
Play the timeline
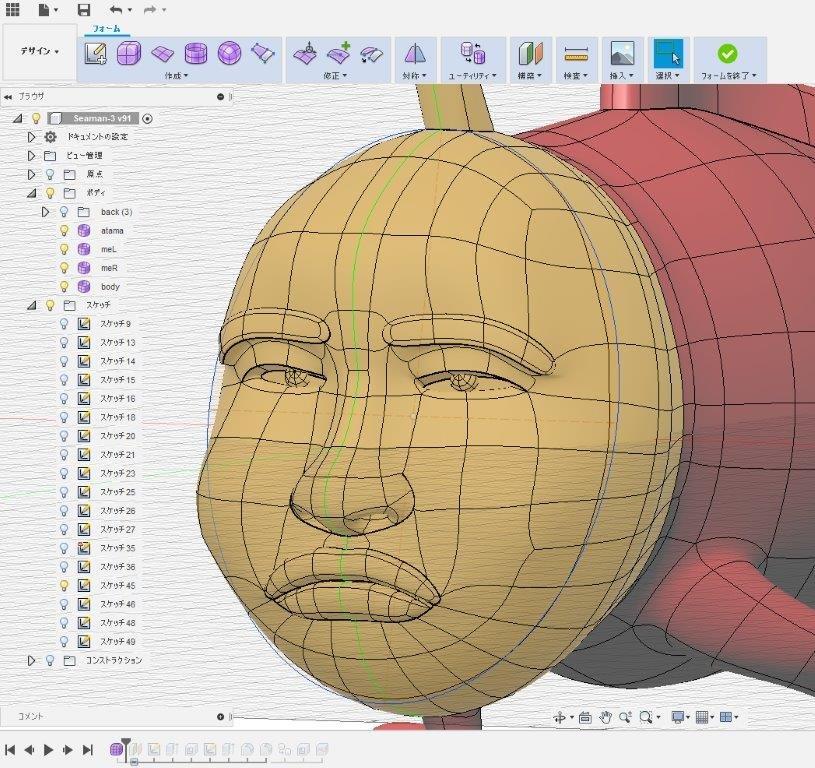click(48, 749)
